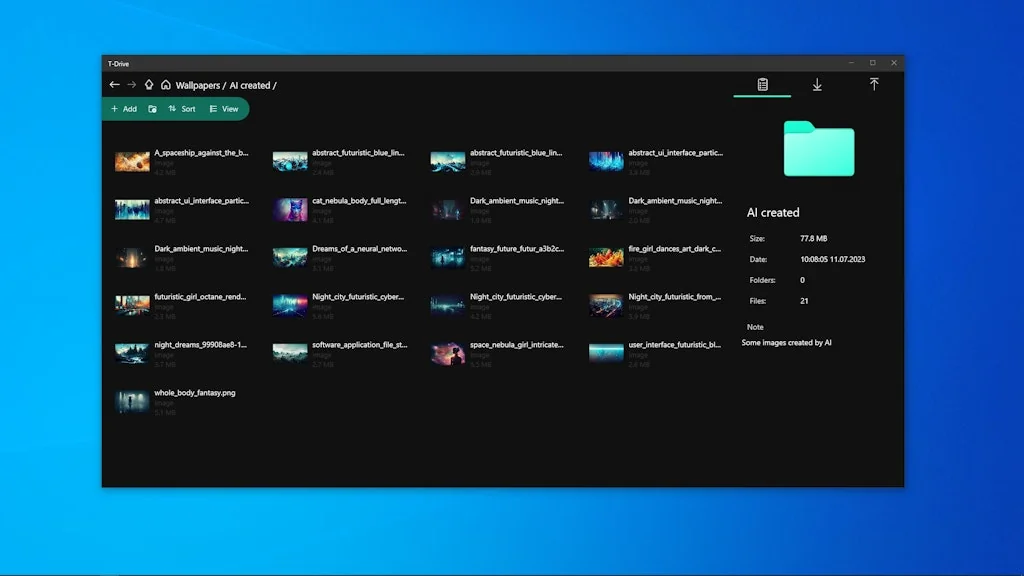This screenshot has height=576, width=1024.
Task: Open the View options
Action: (x=224, y=109)
